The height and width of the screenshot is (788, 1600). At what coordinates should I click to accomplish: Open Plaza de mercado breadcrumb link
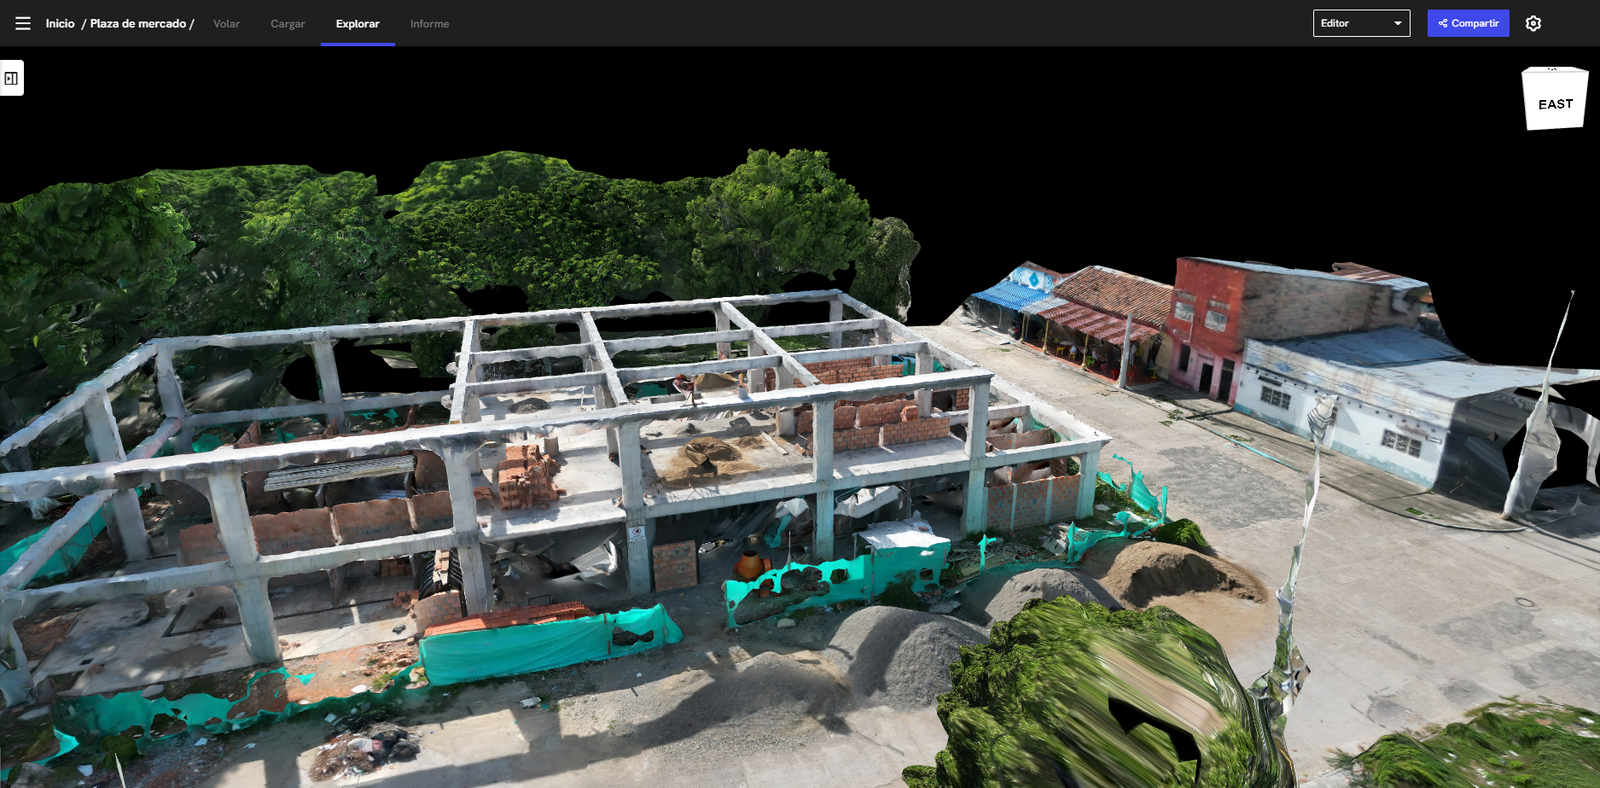click(138, 23)
